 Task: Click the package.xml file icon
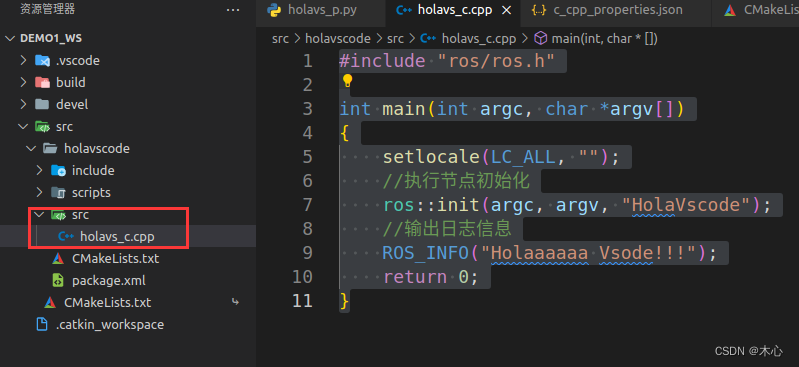coord(58,280)
